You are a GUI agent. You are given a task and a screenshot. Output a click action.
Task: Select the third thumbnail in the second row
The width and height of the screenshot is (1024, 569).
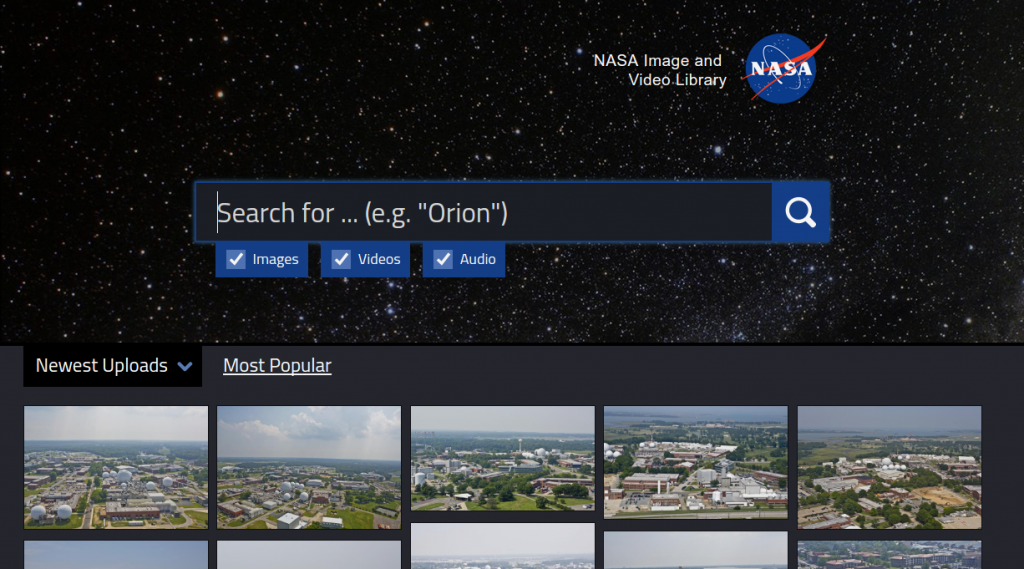pyautogui.click(x=502, y=547)
